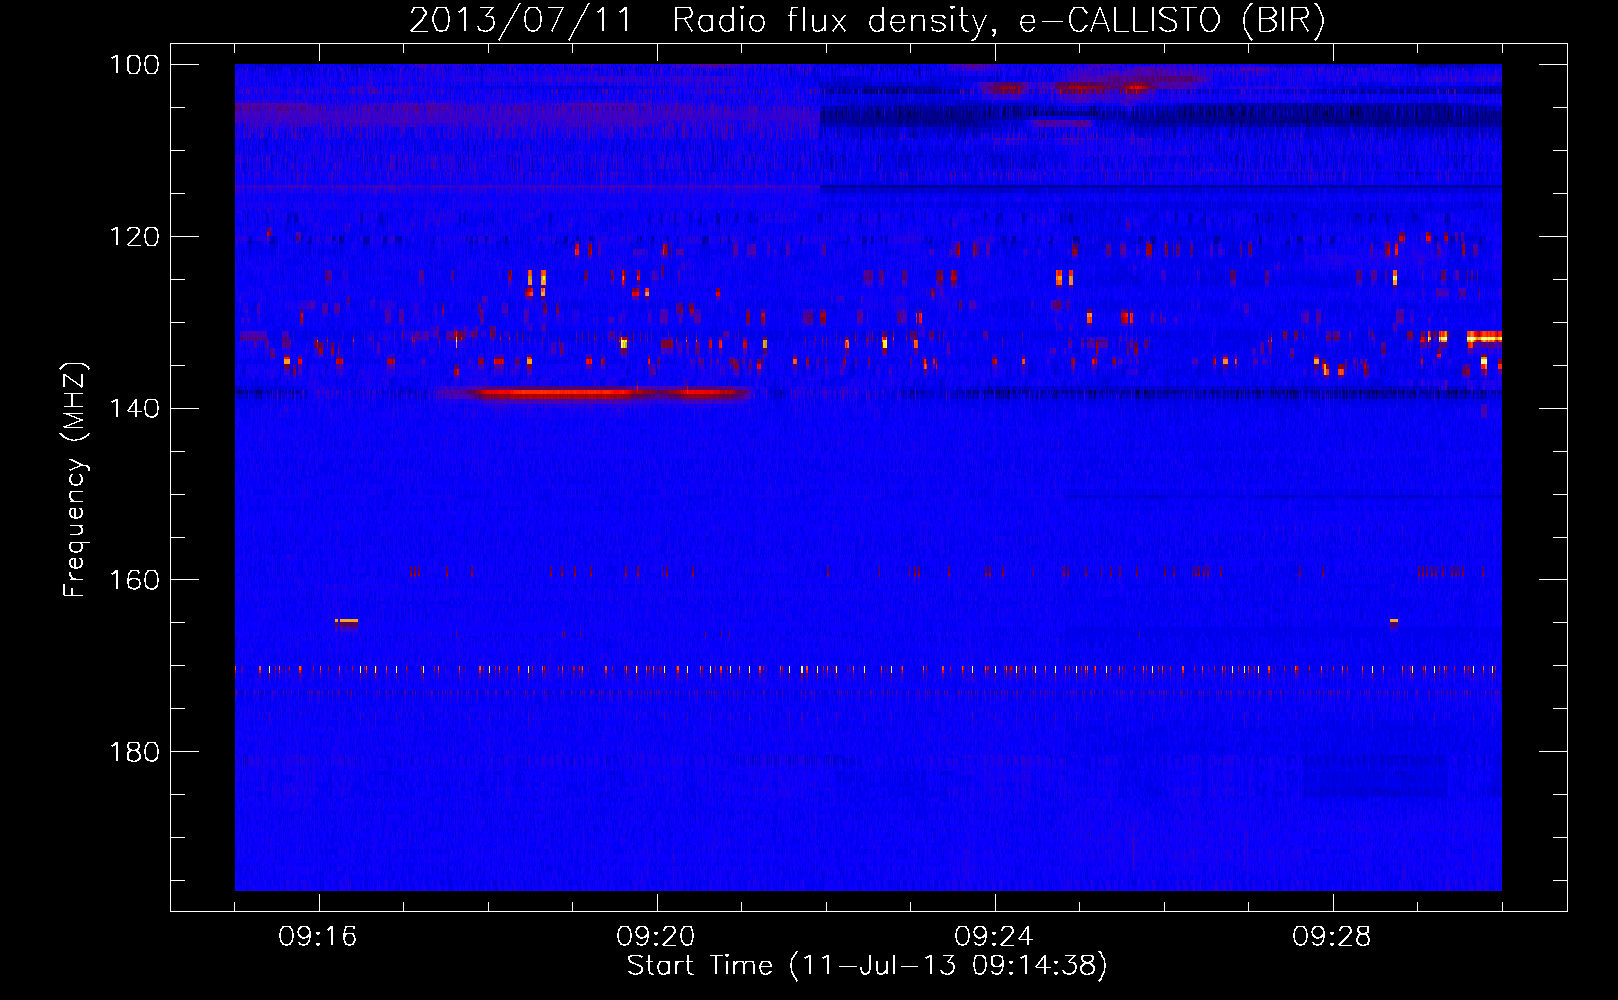Click the short orange dash near 165 MHz at 09:16

tap(346, 621)
